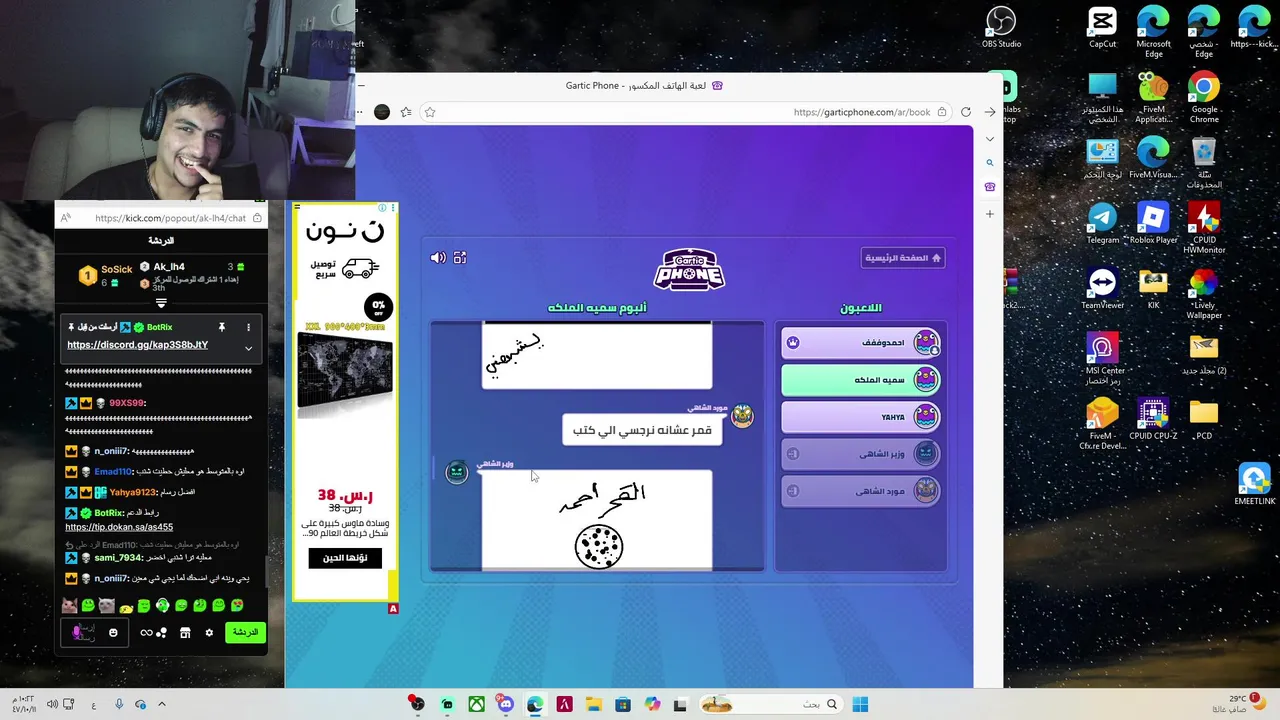Screen dimensions: 1280x720
Task: Open the PCD folder on desktop
Action: (1204, 418)
